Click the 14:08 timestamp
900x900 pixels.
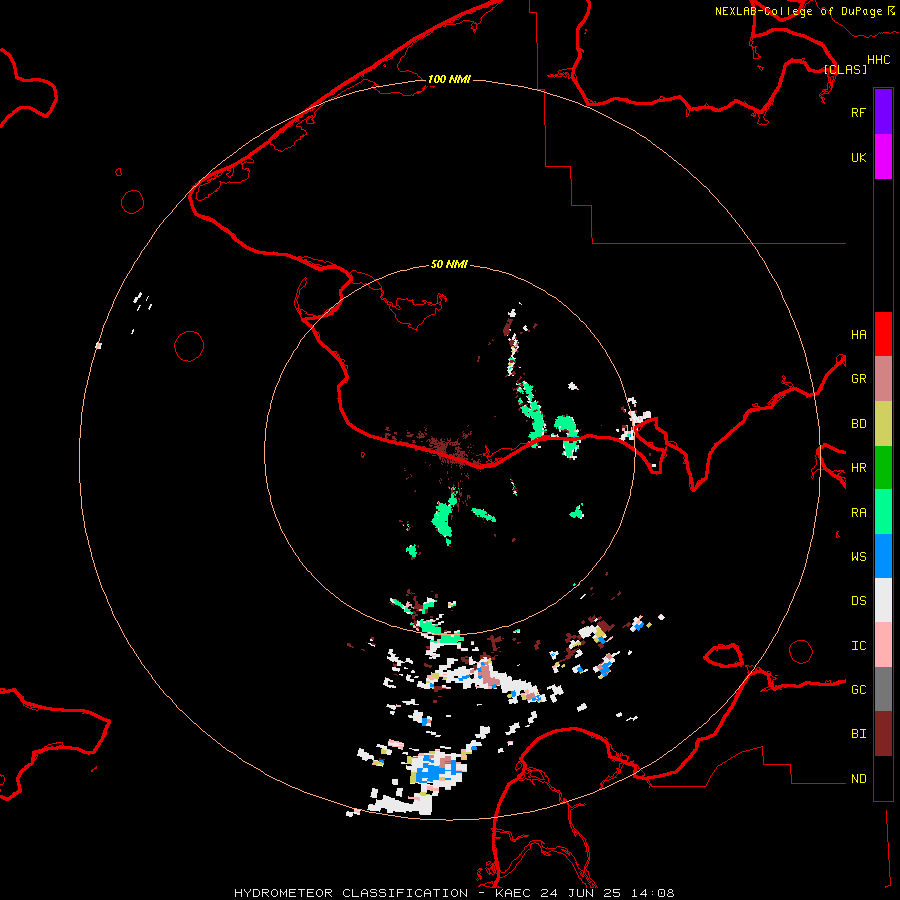click(652, 893)
